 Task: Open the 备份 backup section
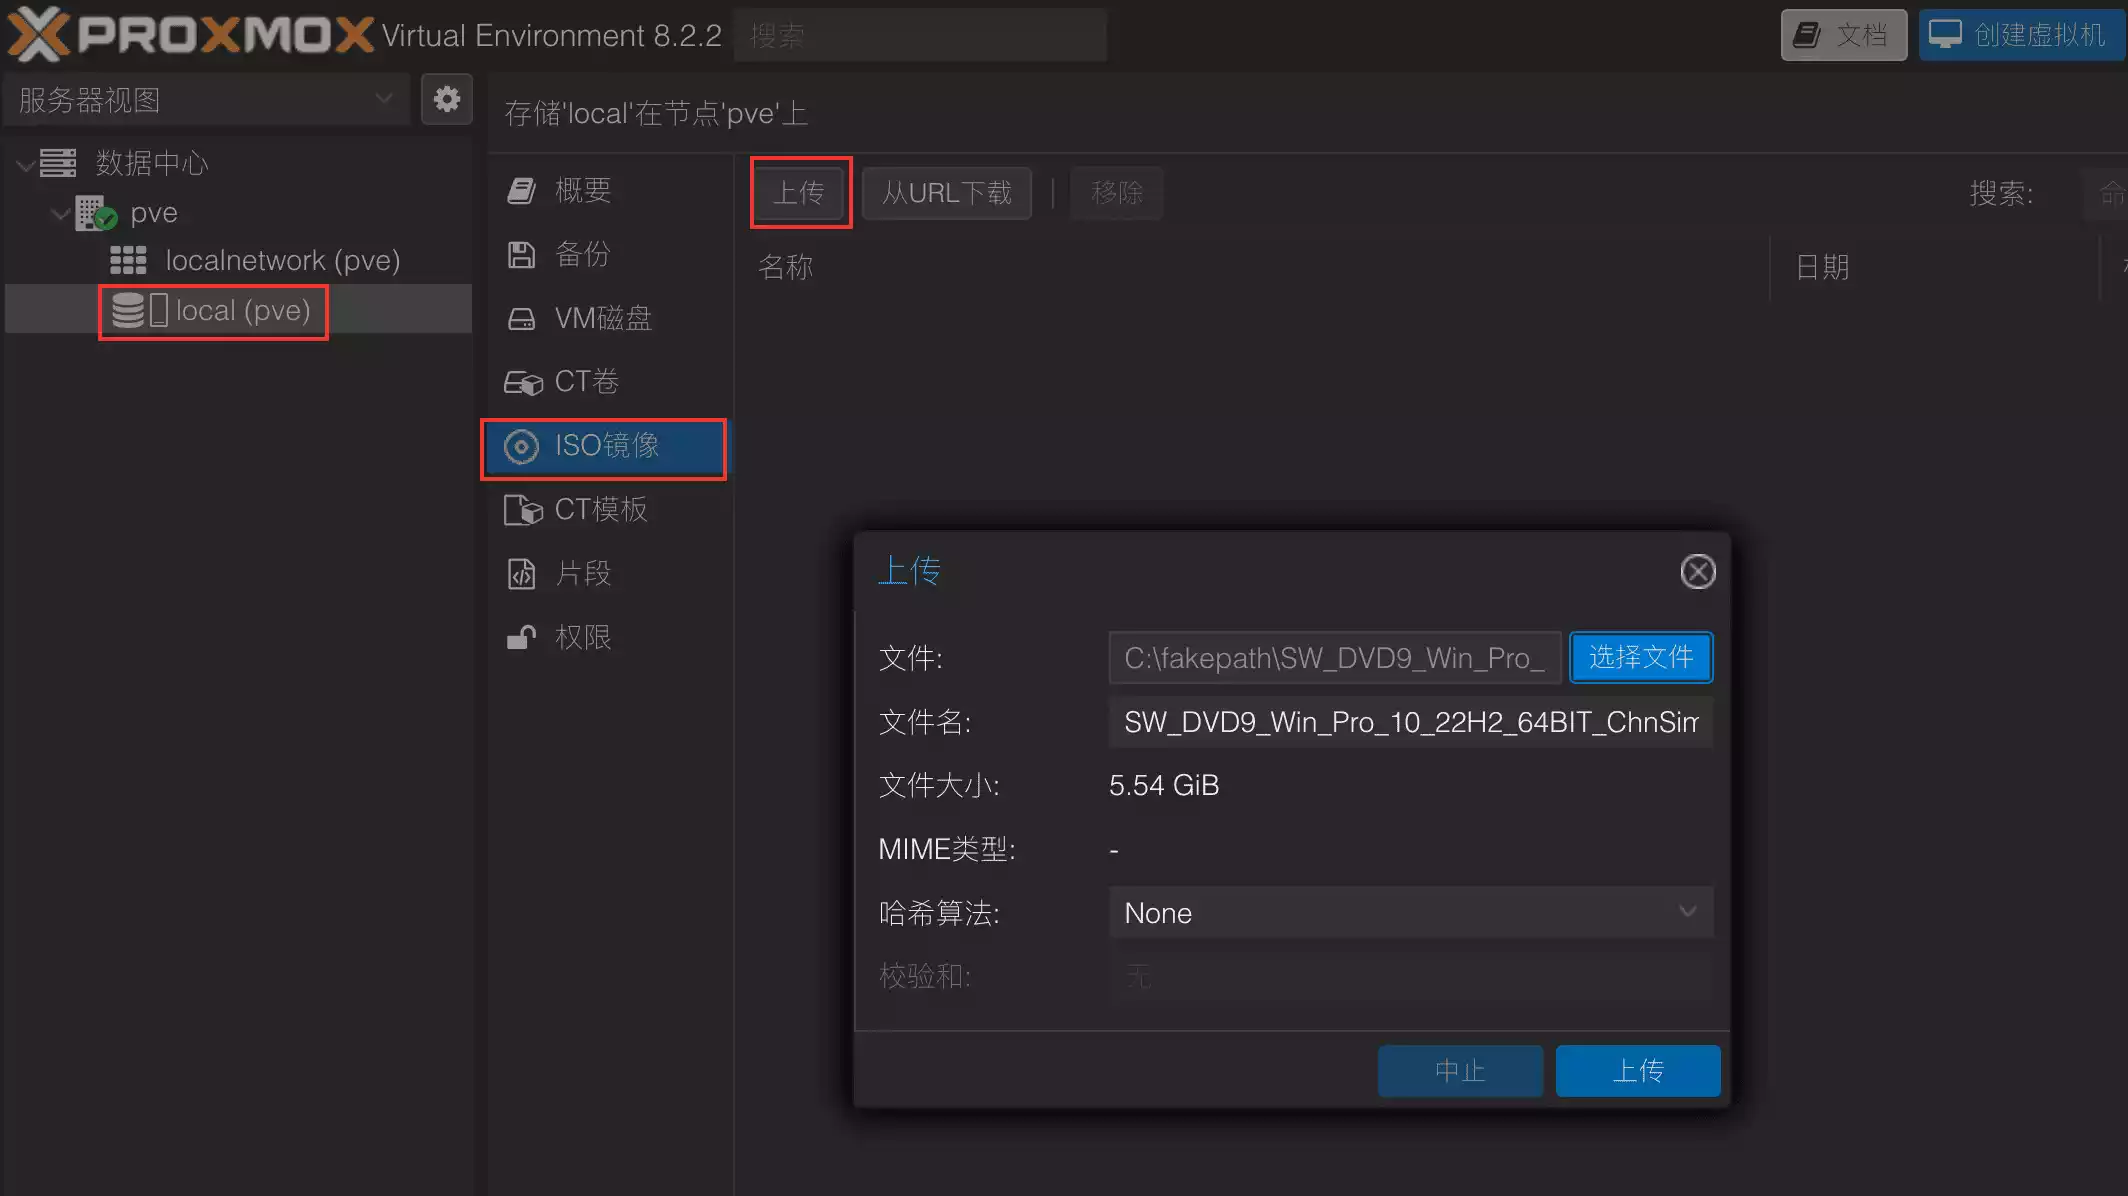coord(582,254)
